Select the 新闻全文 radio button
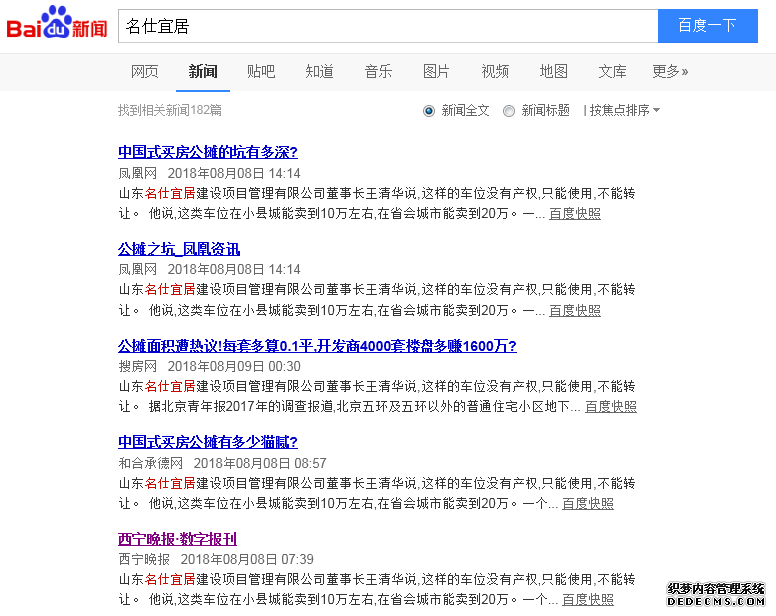Image resolution: width=776 pixels, height=616 pixels. click(x=429, y=111)
